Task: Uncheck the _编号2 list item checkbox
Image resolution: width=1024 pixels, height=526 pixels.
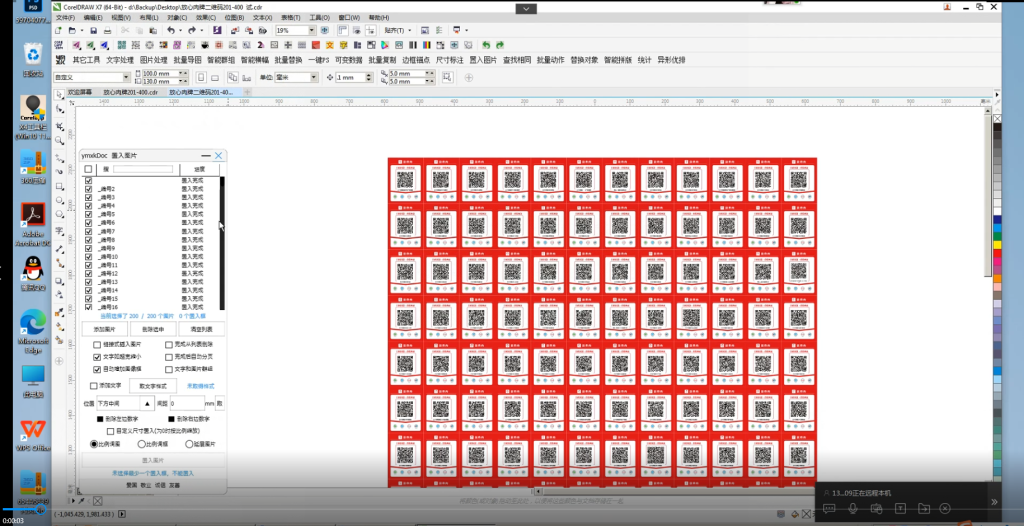Action: (89, 189)
